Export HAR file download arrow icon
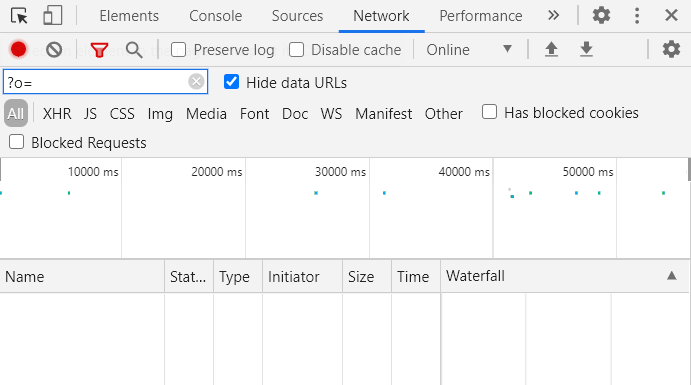 tap(586, 49)
